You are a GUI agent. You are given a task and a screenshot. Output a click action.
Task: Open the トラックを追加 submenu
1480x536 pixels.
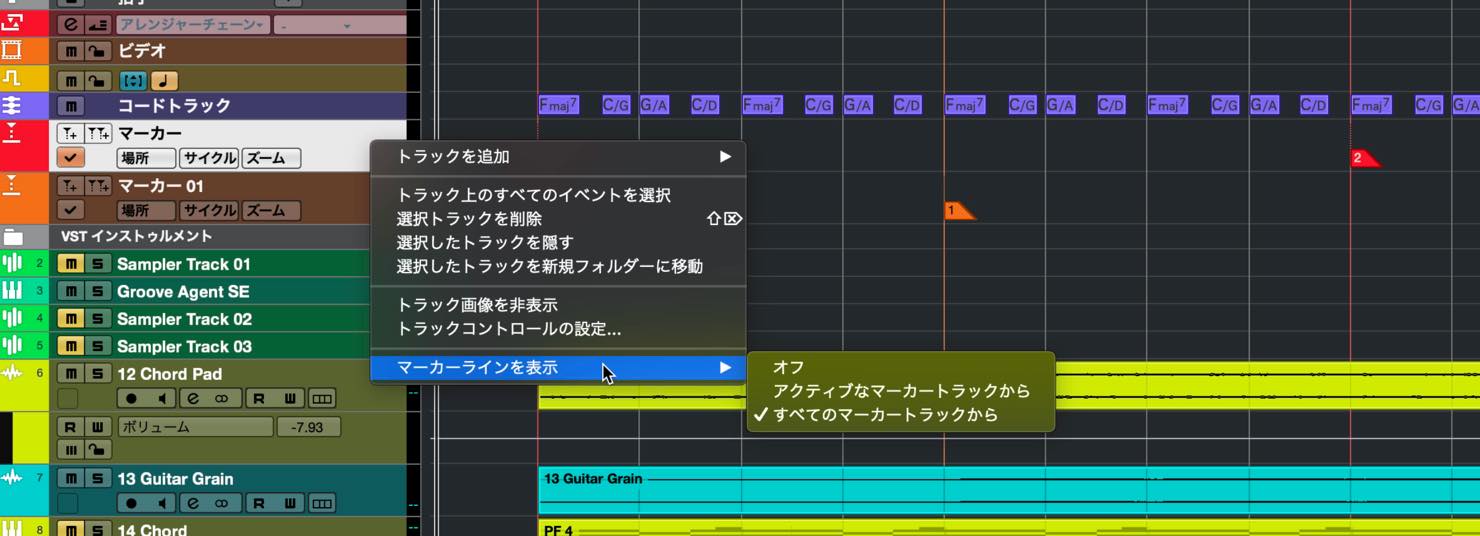pyautogui.click(x=558, y=157)
